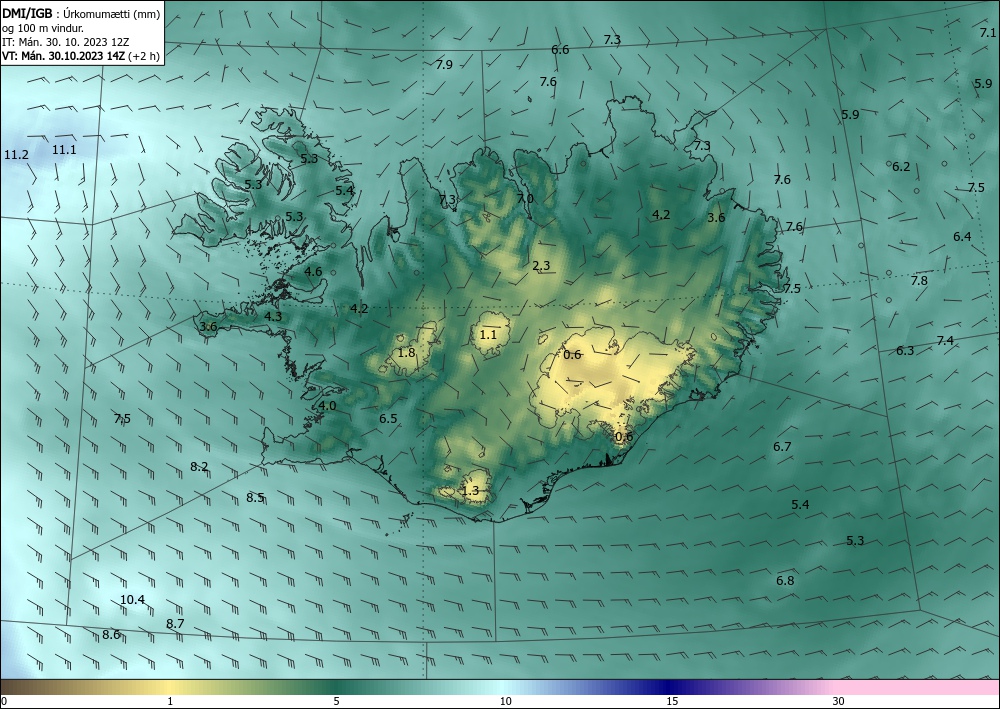The image size is (1000, 709).
Task: Click the 30 tick on the colour scale
Action: point(839,701)
